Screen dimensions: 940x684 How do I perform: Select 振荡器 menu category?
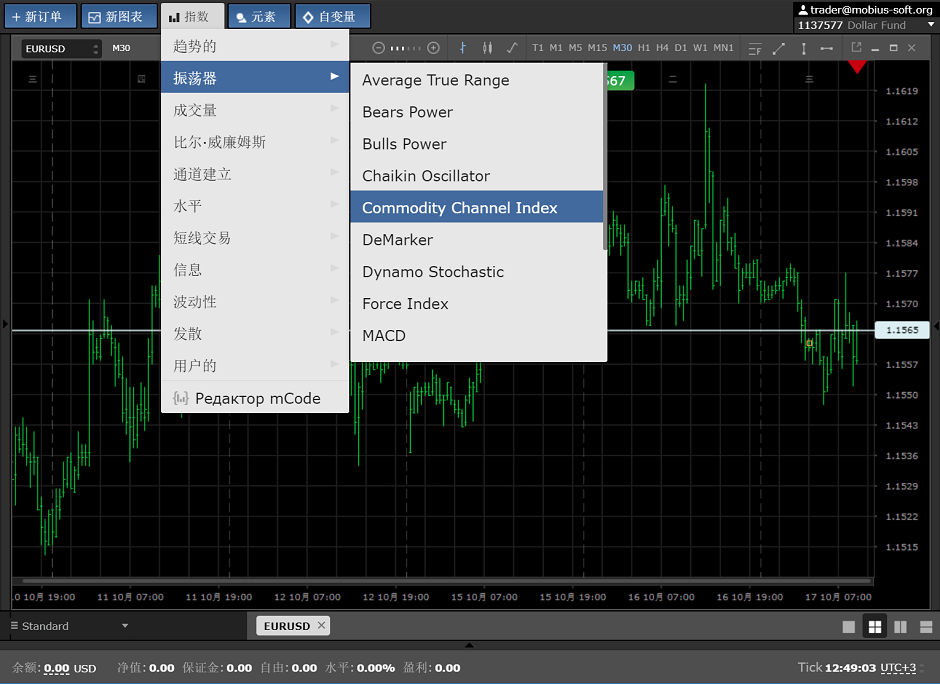click(x=255, y=78)
